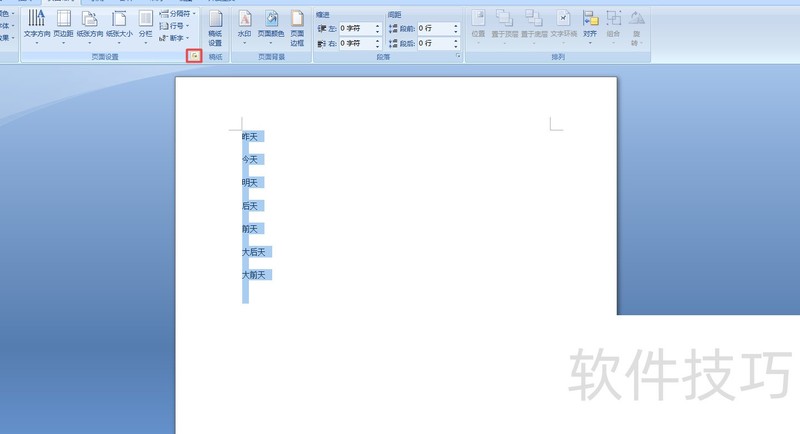Increase the left indent value
The height and width of the screenshot is (434, 800).
(378, 25)
